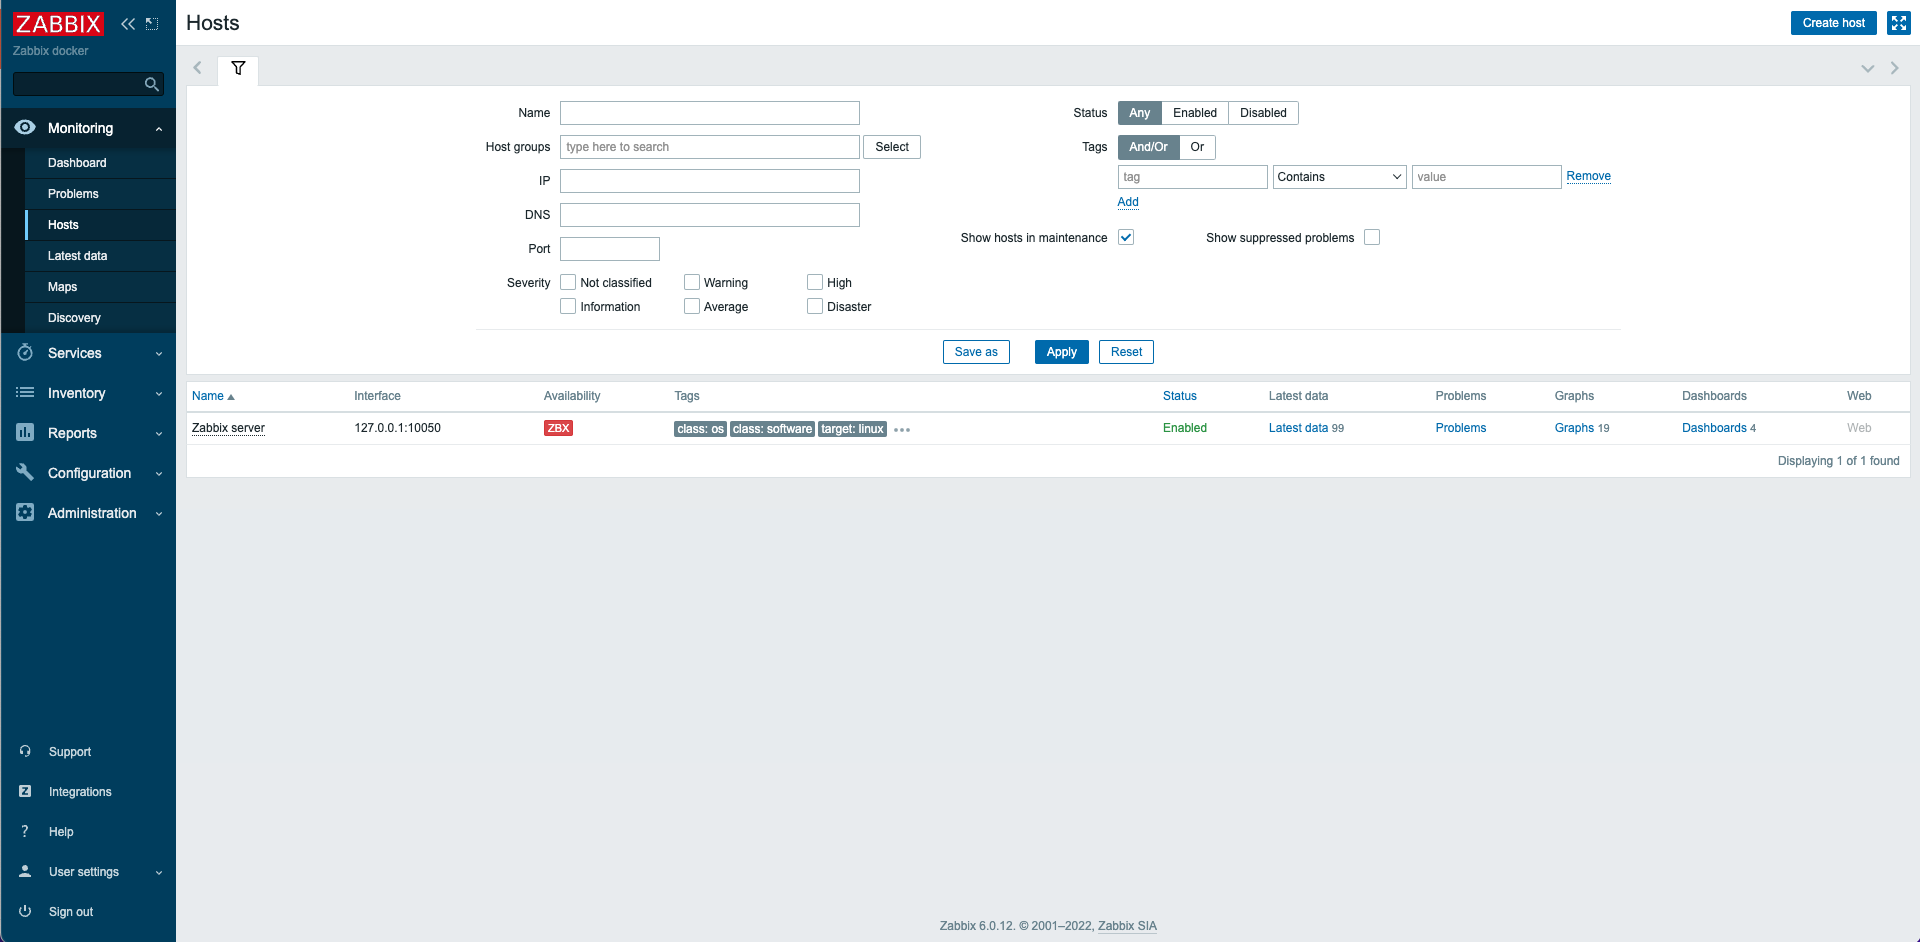The image size is (1920, 942).
Task: Collapse the sidebar with the double-chevron icon
Action: coord(127,23)
